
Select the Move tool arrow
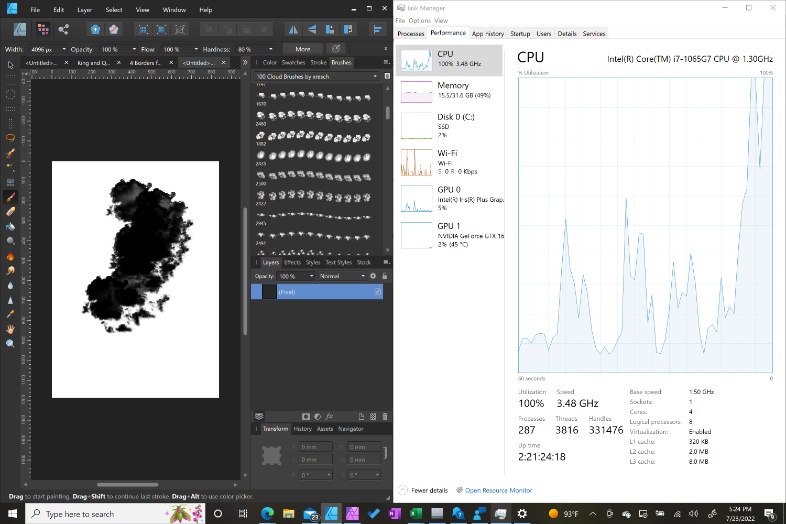pos(10,65)
